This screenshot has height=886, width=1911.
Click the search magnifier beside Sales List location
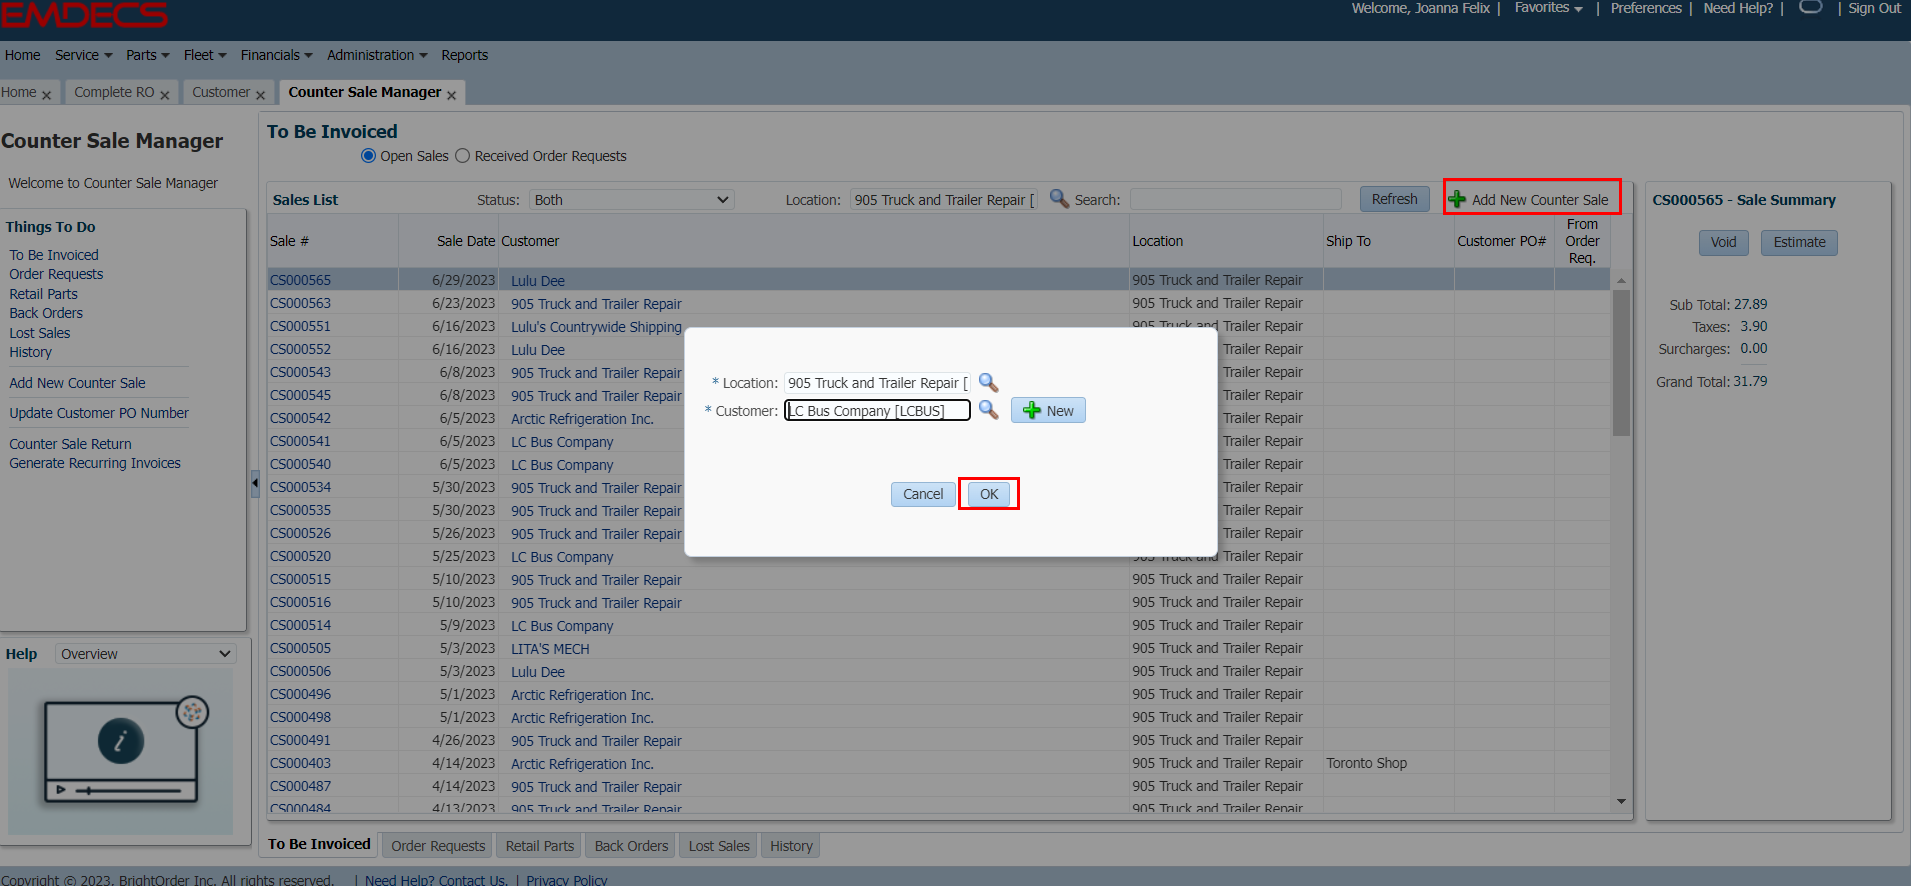coord(1059,199)
